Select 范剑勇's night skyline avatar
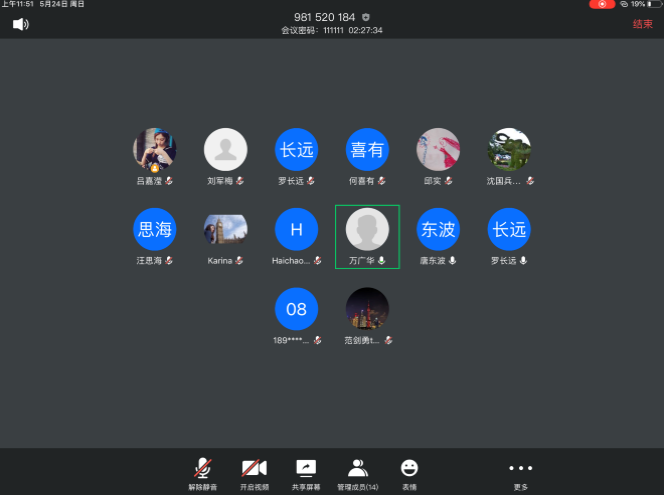The width and height of the screenshot is (664, 495). (367, 309)
